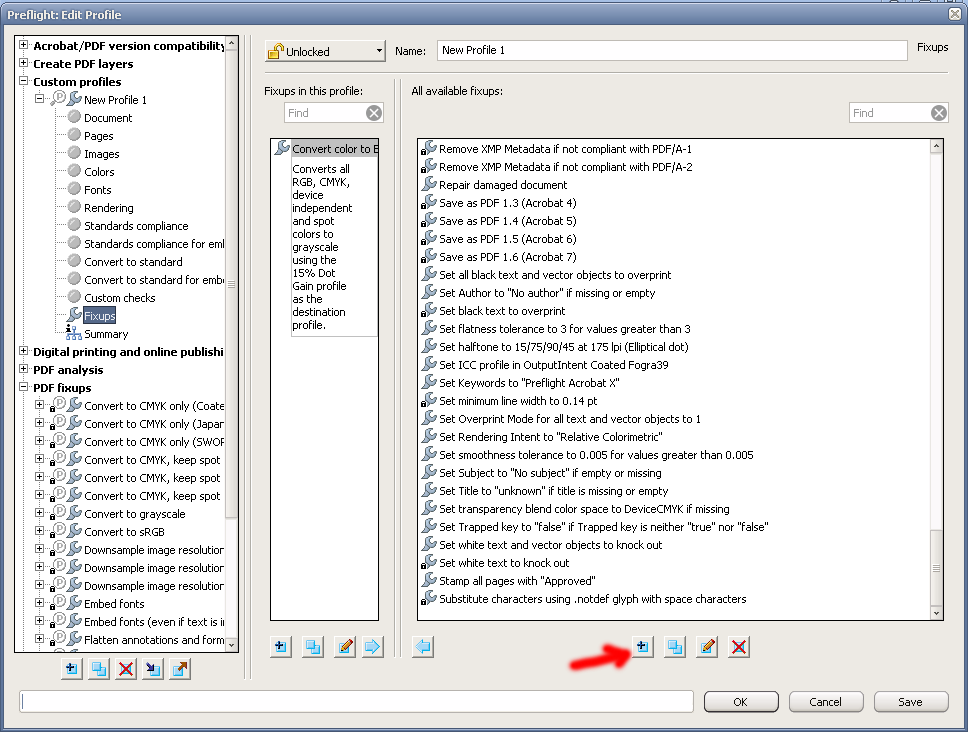The image size is (968, 732).
Task: Select the Fixups section in the tree
Action: [100, 315]
